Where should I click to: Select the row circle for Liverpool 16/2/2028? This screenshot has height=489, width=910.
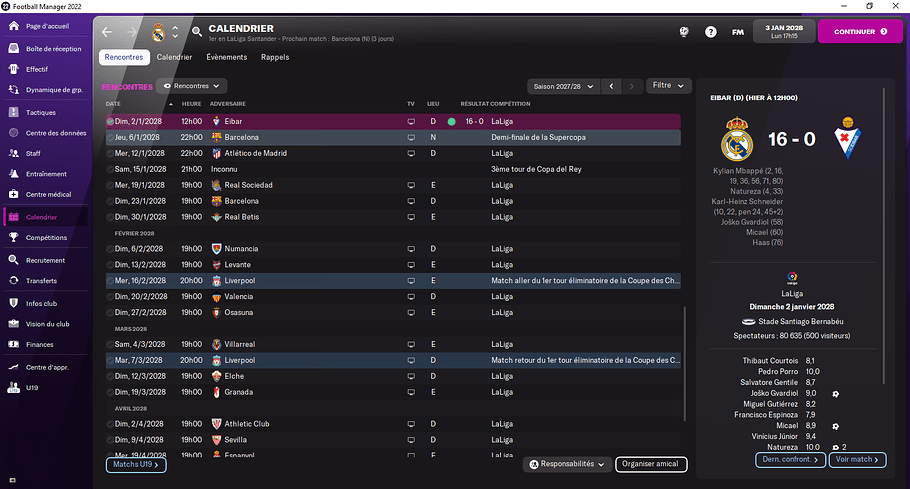110,281
